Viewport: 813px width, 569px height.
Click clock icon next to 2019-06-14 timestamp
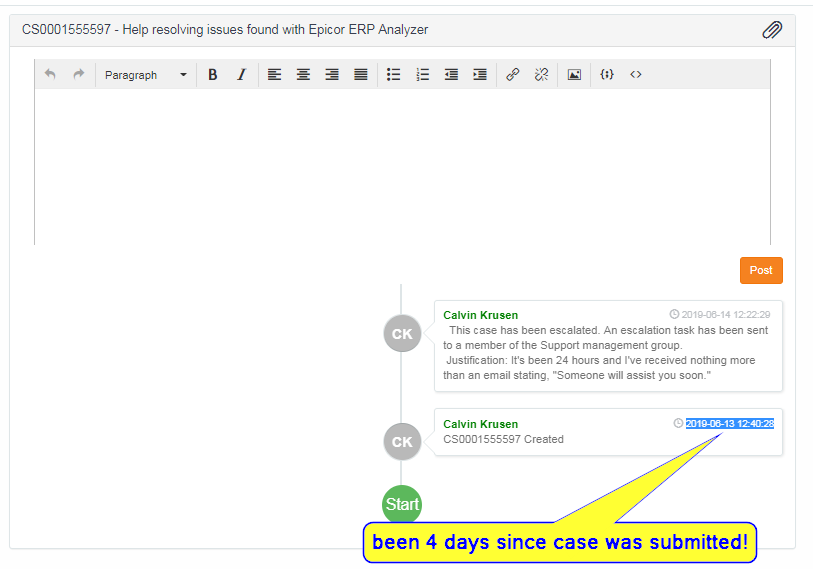[674, 314]
